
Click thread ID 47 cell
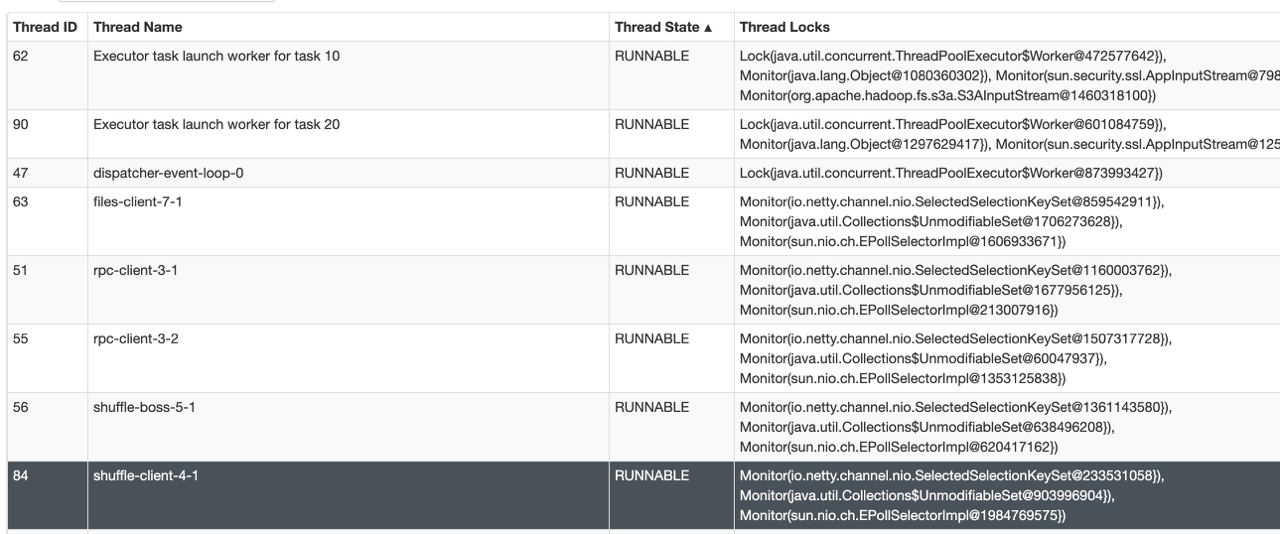21,173
